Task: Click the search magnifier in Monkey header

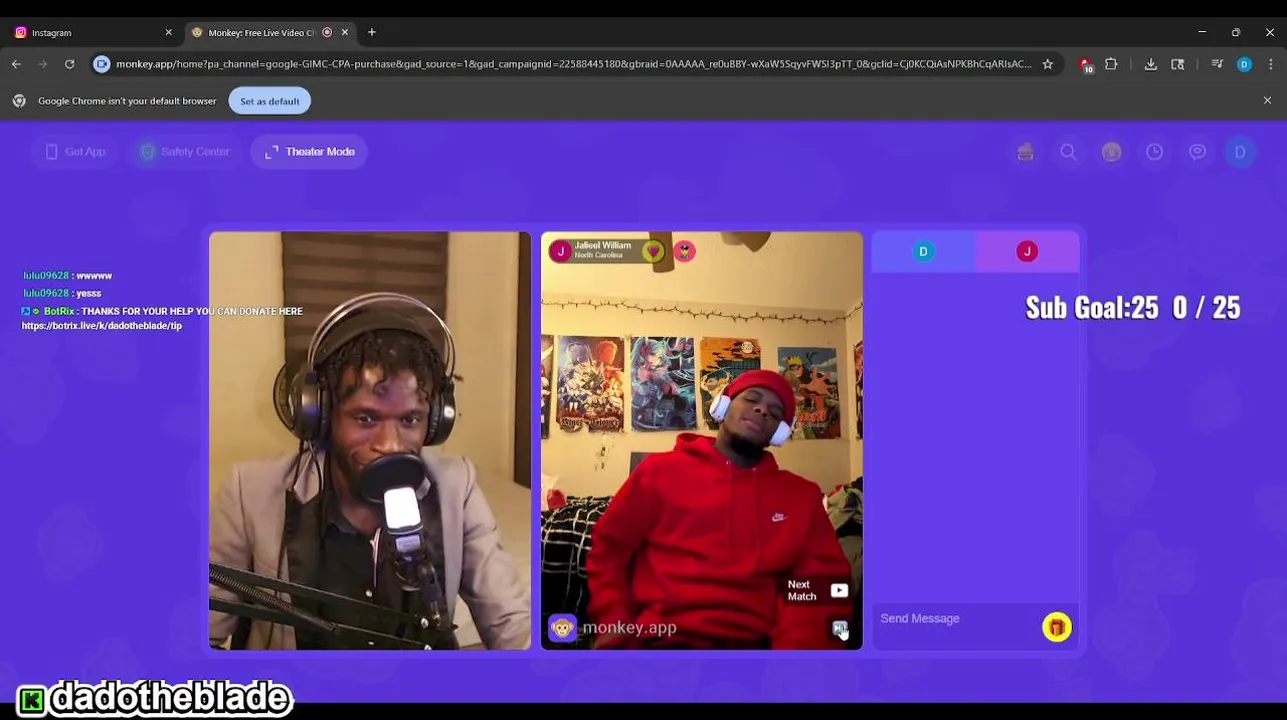Action: [1068, 152]
